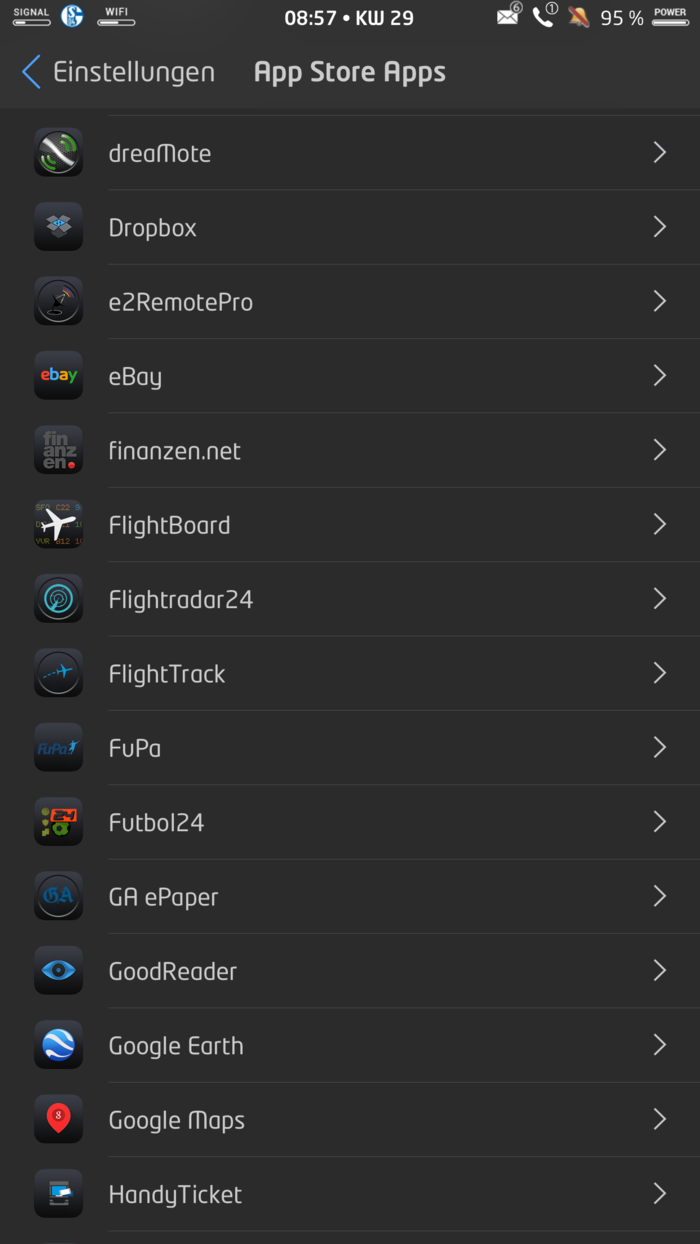
Task: Expand e2RemotePro settings chevron
Action: (659, 301)
